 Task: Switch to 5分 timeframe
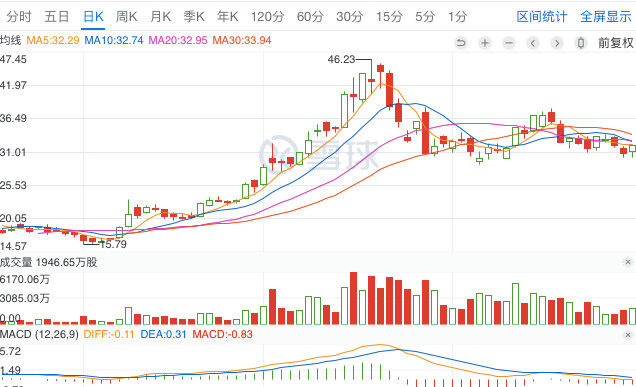[x=425, y=17]
